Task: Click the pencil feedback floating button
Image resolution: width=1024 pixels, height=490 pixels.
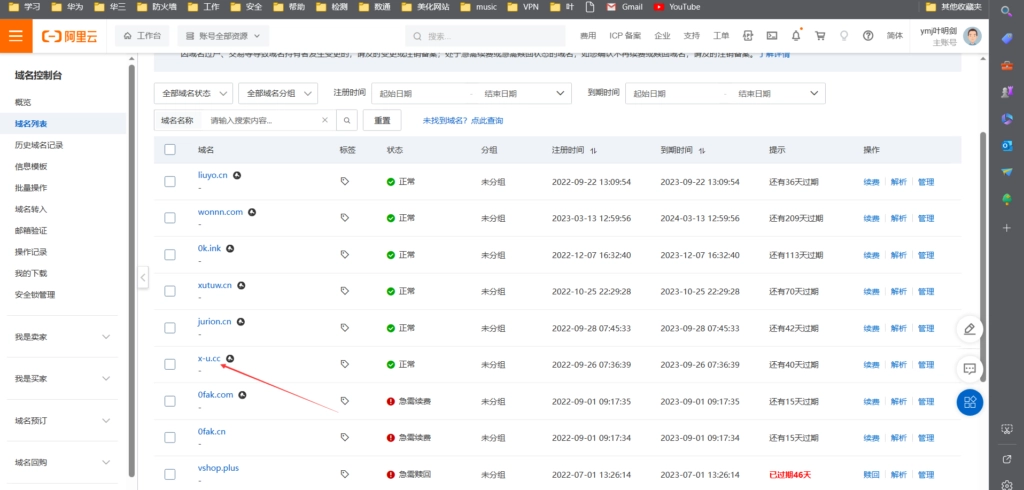Action: click(970, 329)
